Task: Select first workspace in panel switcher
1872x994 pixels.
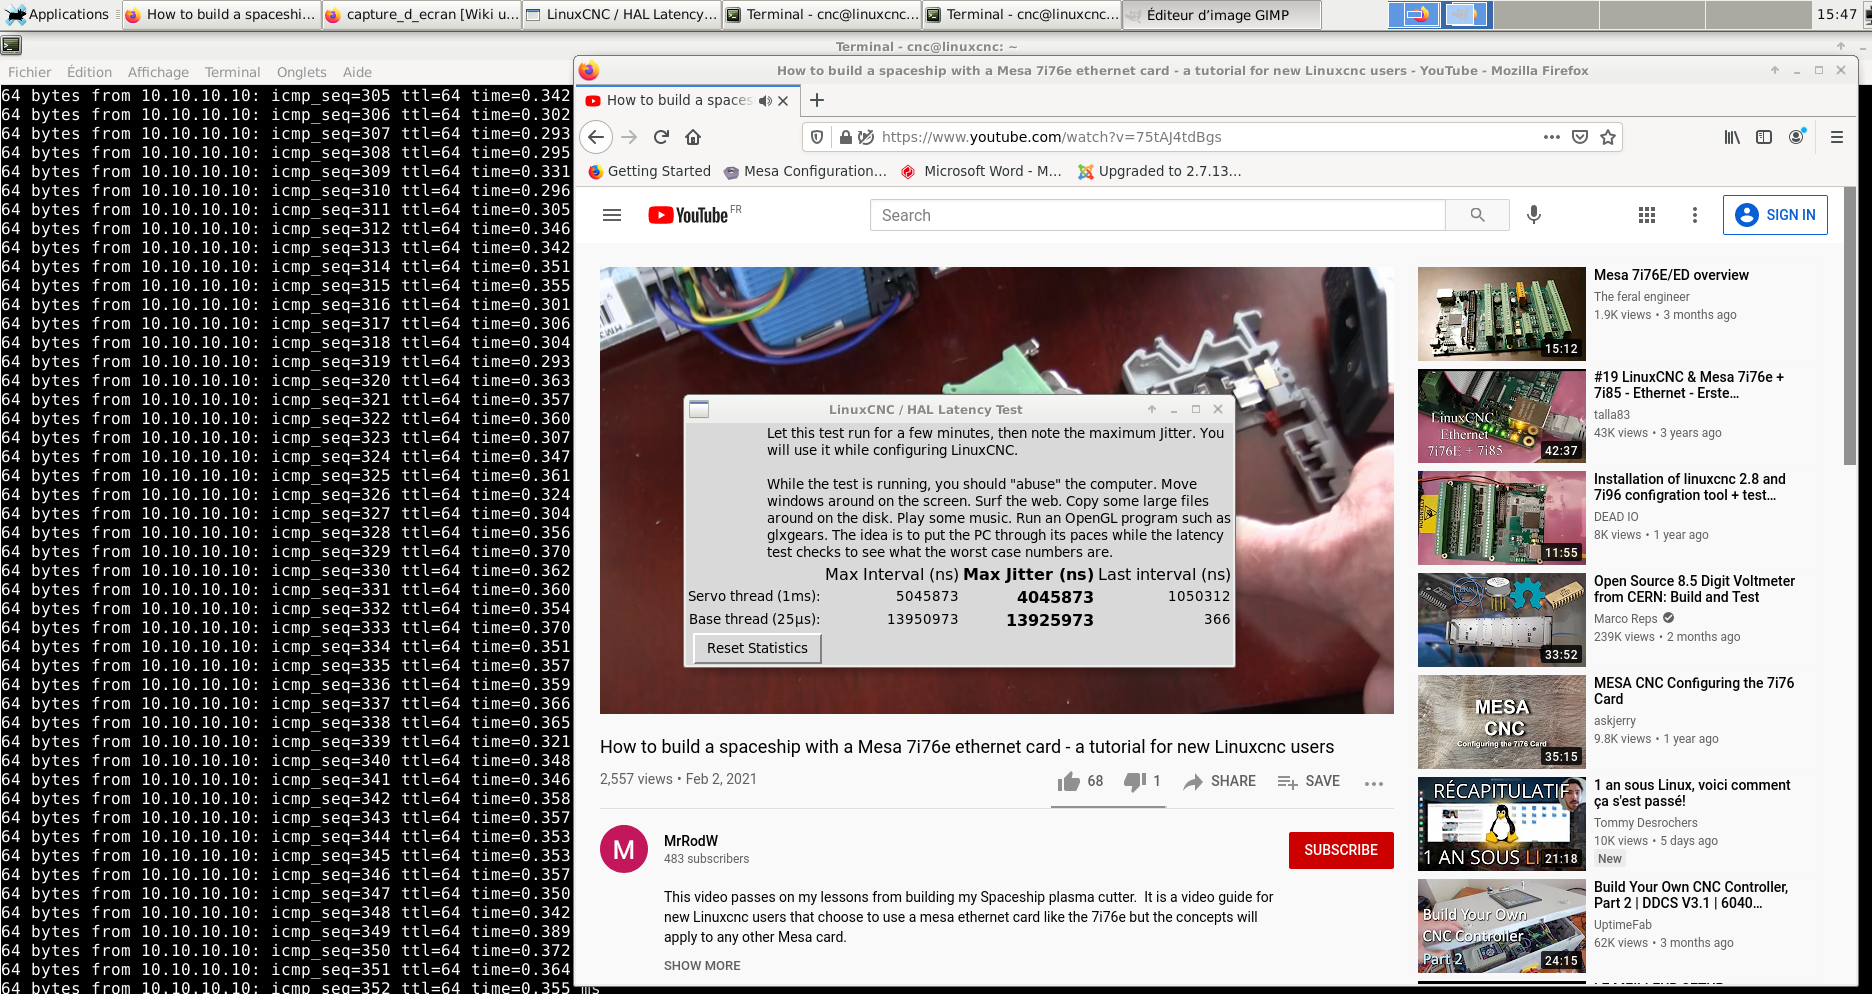Action: point(1416,14)
